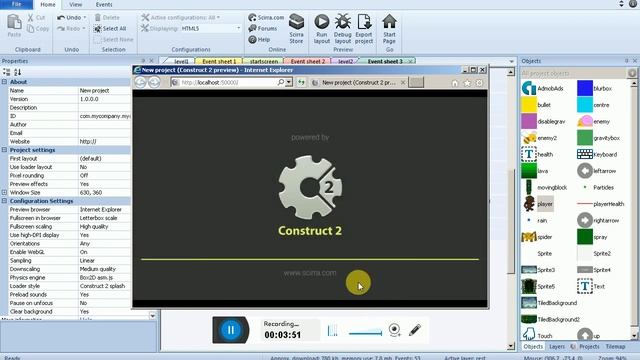Switch to the Layers panel tab
640x360 pixels.
click(x=557, y=346)
